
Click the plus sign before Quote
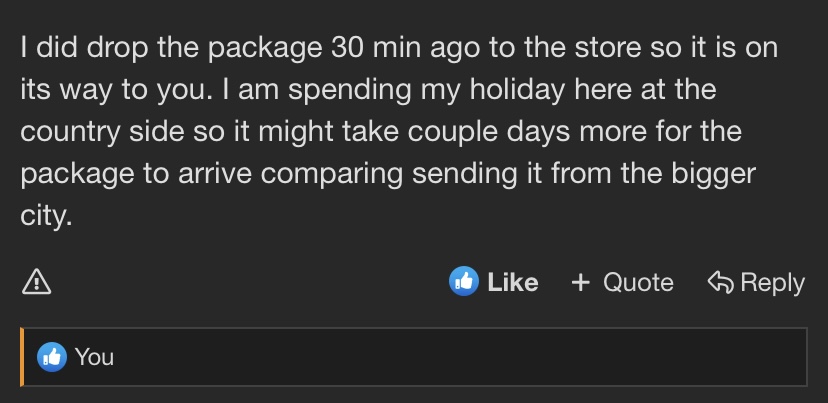(x=580, y=283)
